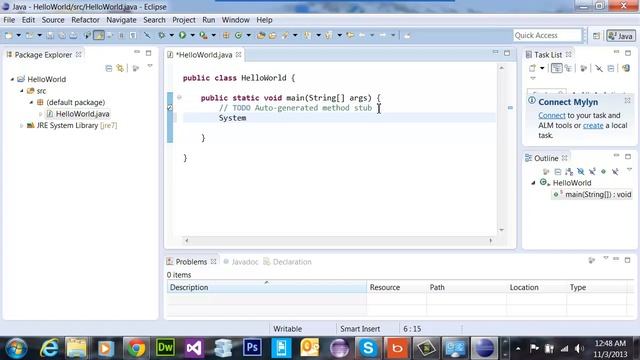Open the Debug button dropdown arrow

(171, 36)
